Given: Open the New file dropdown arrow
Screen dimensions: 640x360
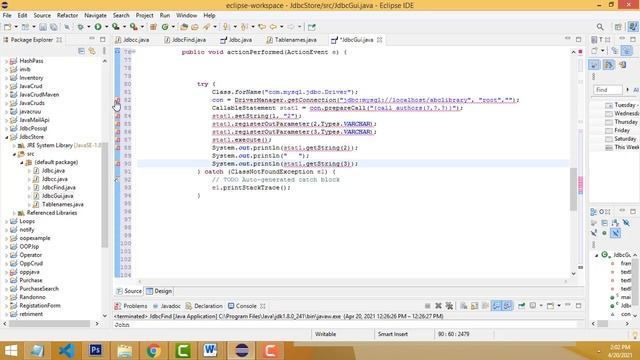Looking at the screenshot, I should (x=16, y=27).
